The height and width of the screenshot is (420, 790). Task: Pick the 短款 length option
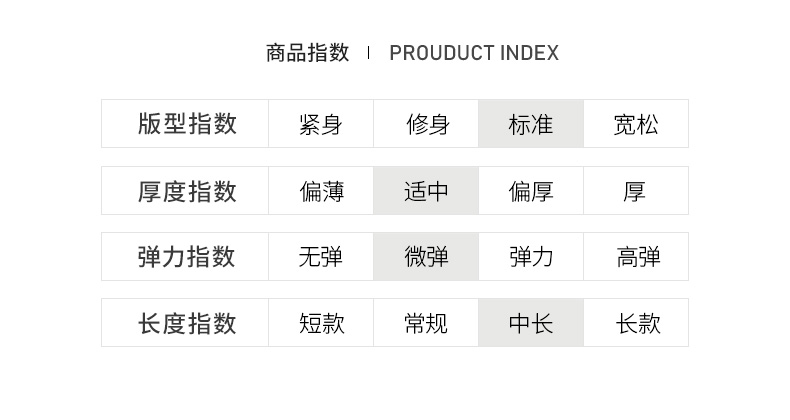(x=320, y=323)
